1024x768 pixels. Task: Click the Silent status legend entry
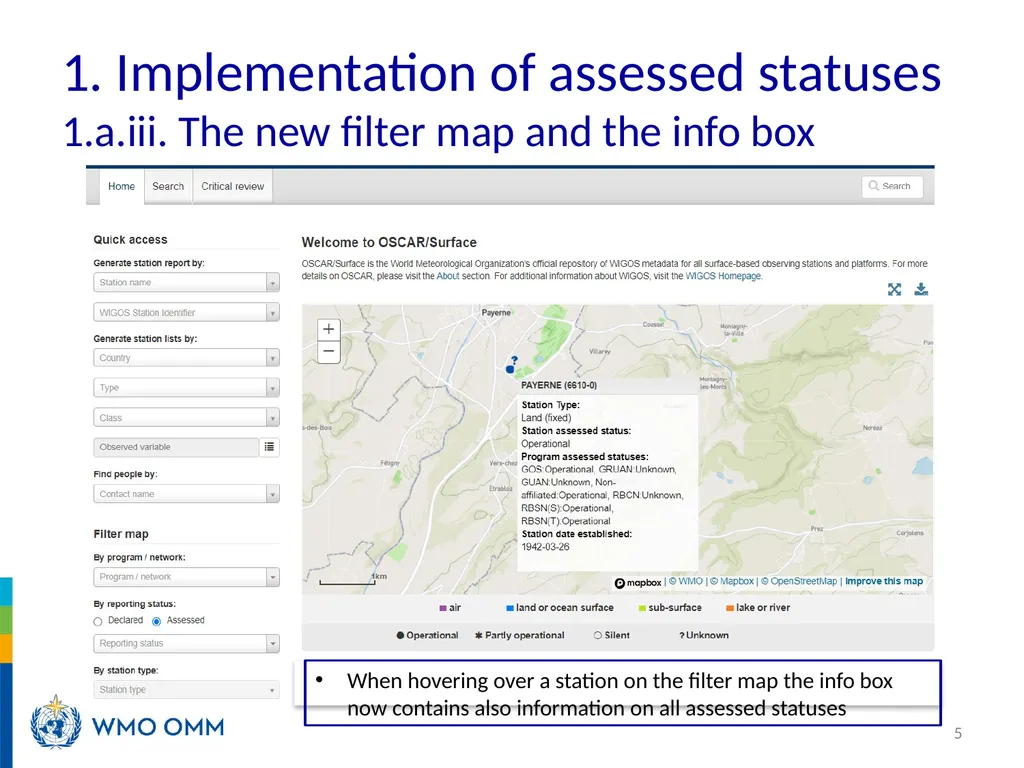coord(611,635)
